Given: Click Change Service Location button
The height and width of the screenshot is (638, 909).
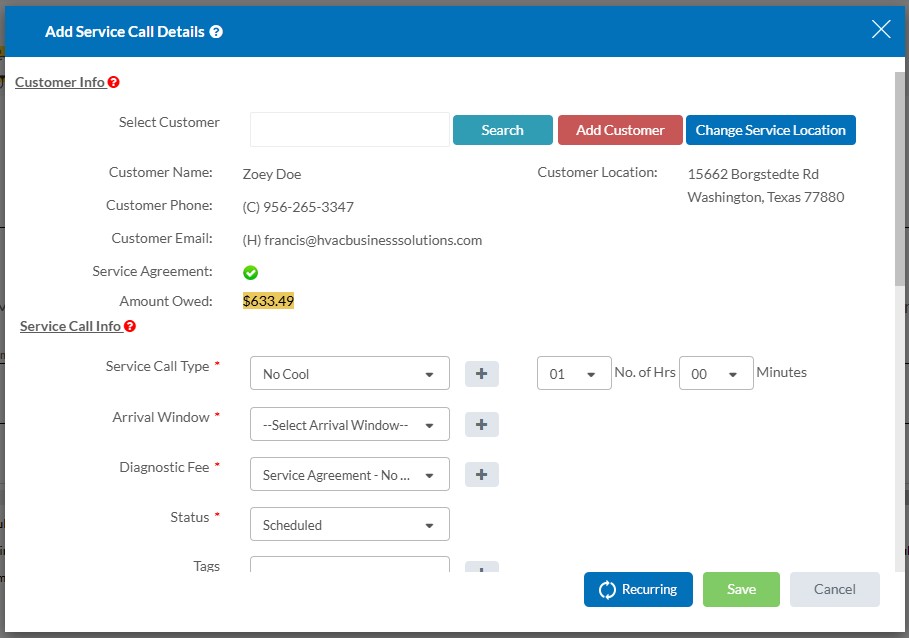Looking at the screenshot, I should point(770,130).
